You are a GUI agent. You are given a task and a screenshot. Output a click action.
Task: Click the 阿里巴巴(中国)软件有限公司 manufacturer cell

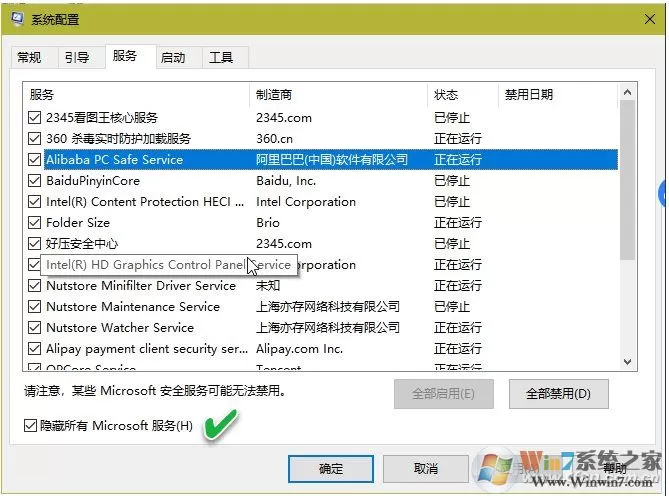point(332,160)
